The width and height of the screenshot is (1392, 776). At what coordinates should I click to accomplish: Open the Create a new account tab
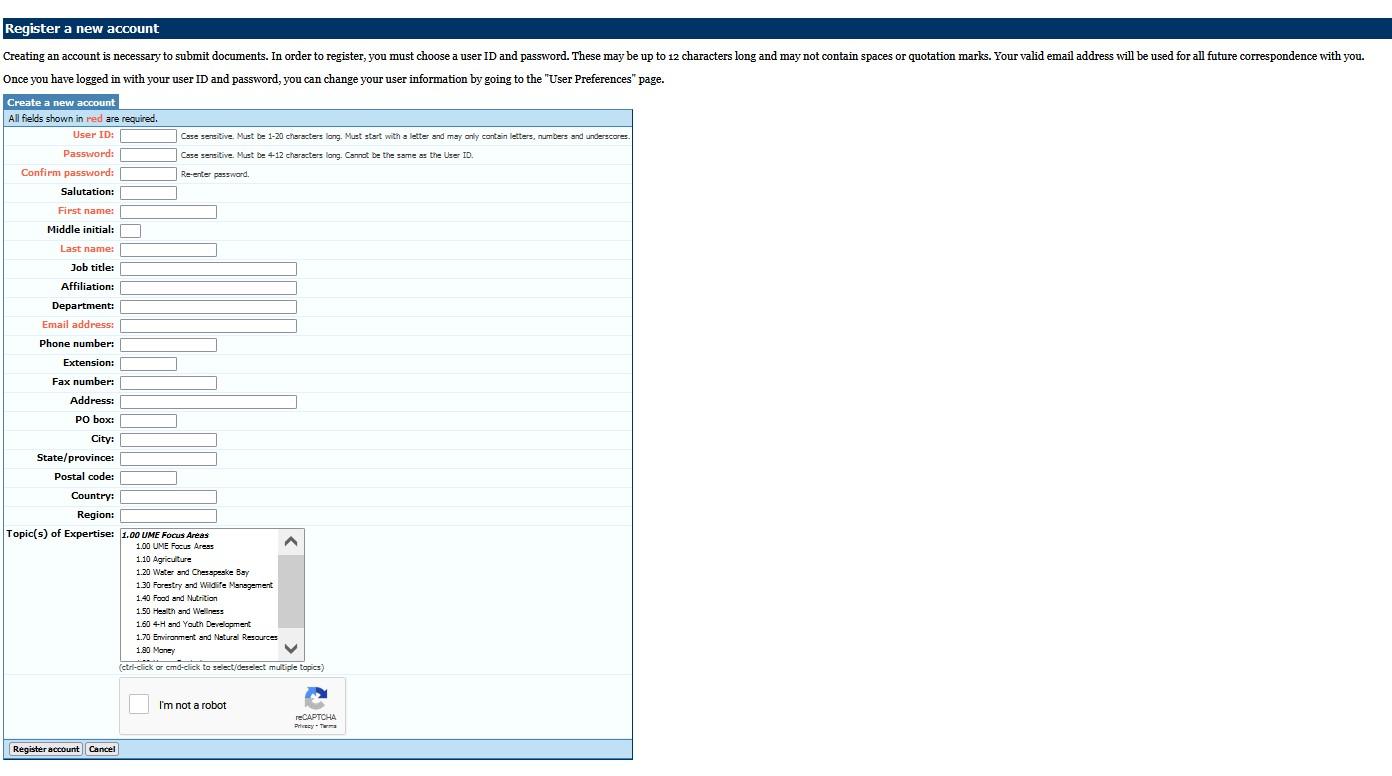[61, 102]
